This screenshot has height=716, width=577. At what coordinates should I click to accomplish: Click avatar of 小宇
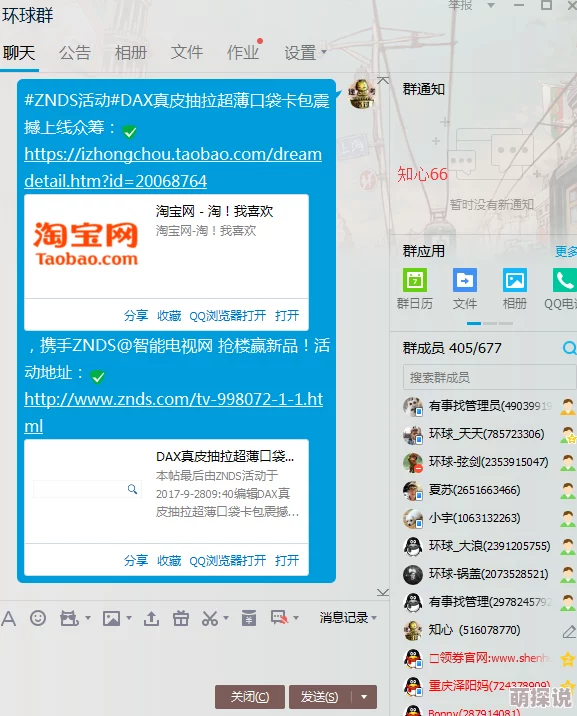point(413,518)
